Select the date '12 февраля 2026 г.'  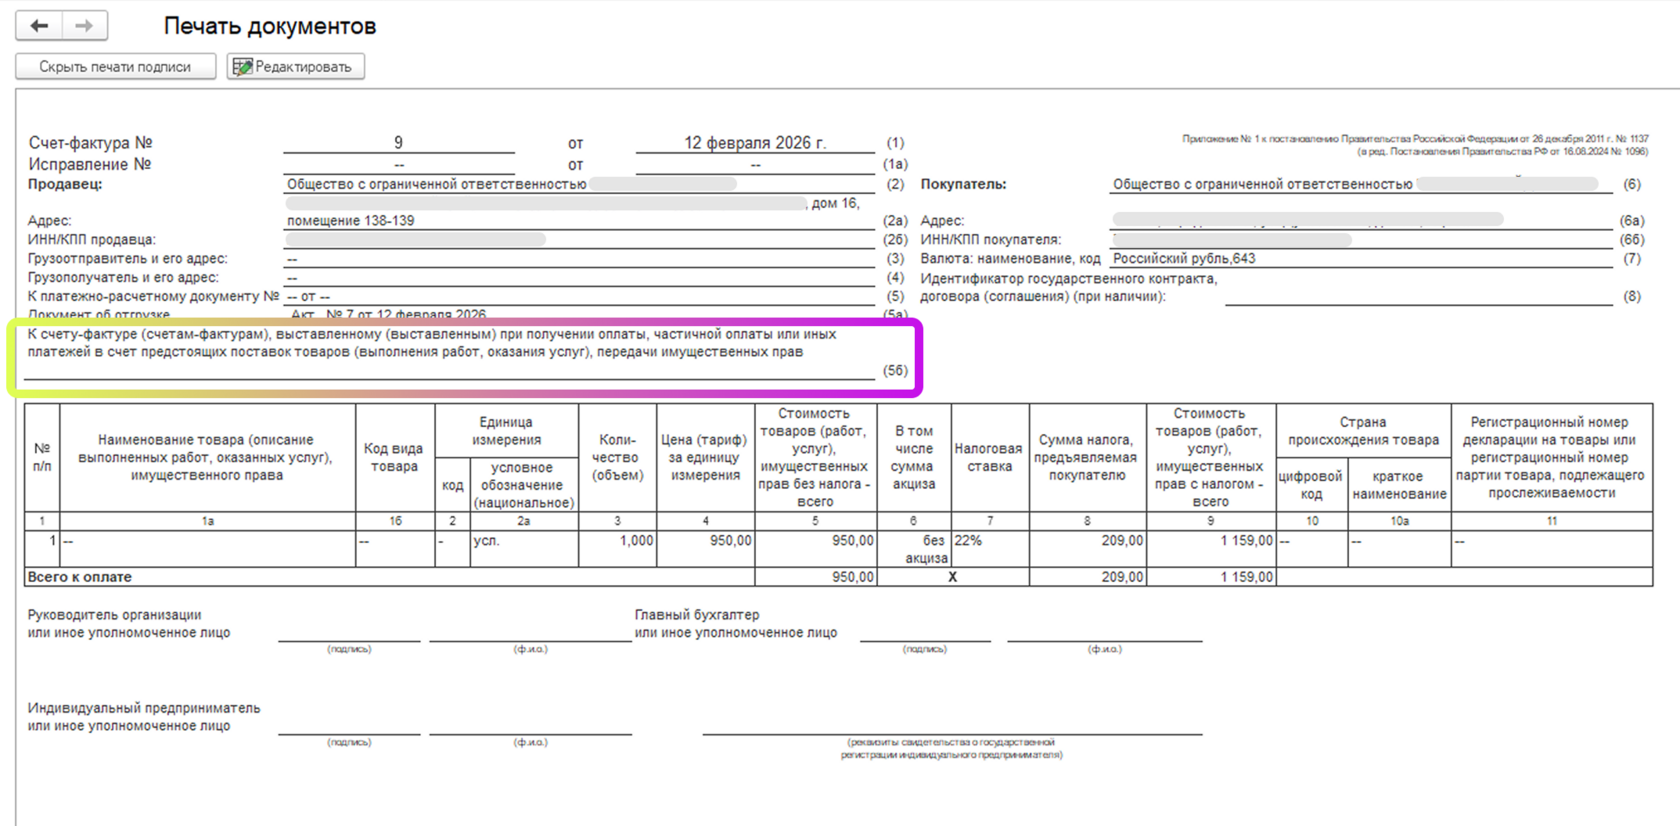click(x=755, y=143)
